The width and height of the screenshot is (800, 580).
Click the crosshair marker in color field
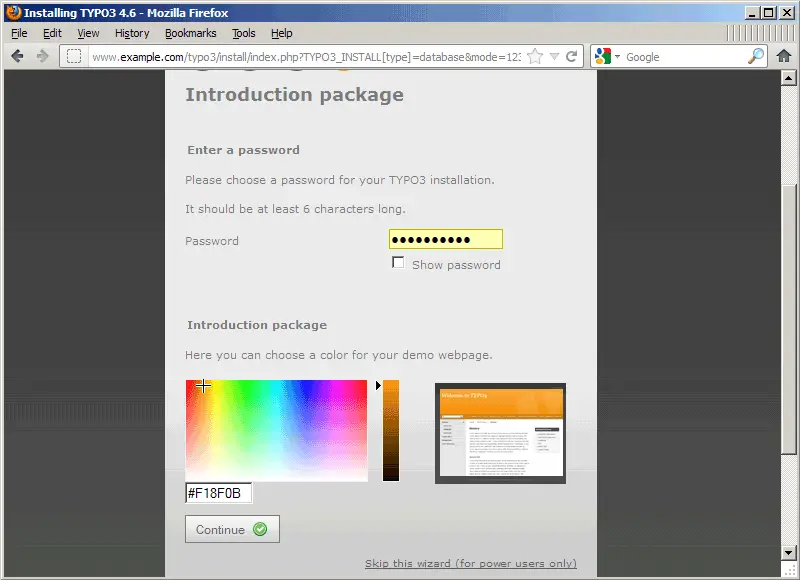pyautogui.click(x=203, y=386)
